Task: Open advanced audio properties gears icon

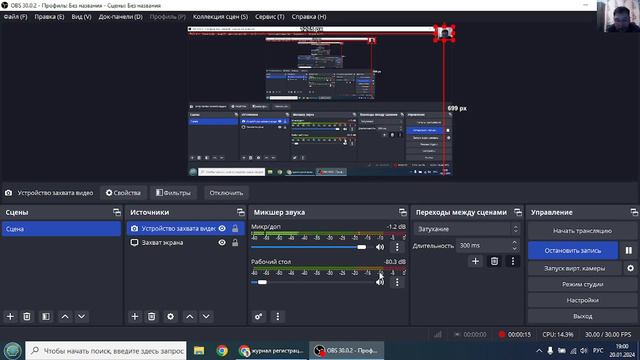Action: coord(258,316)
